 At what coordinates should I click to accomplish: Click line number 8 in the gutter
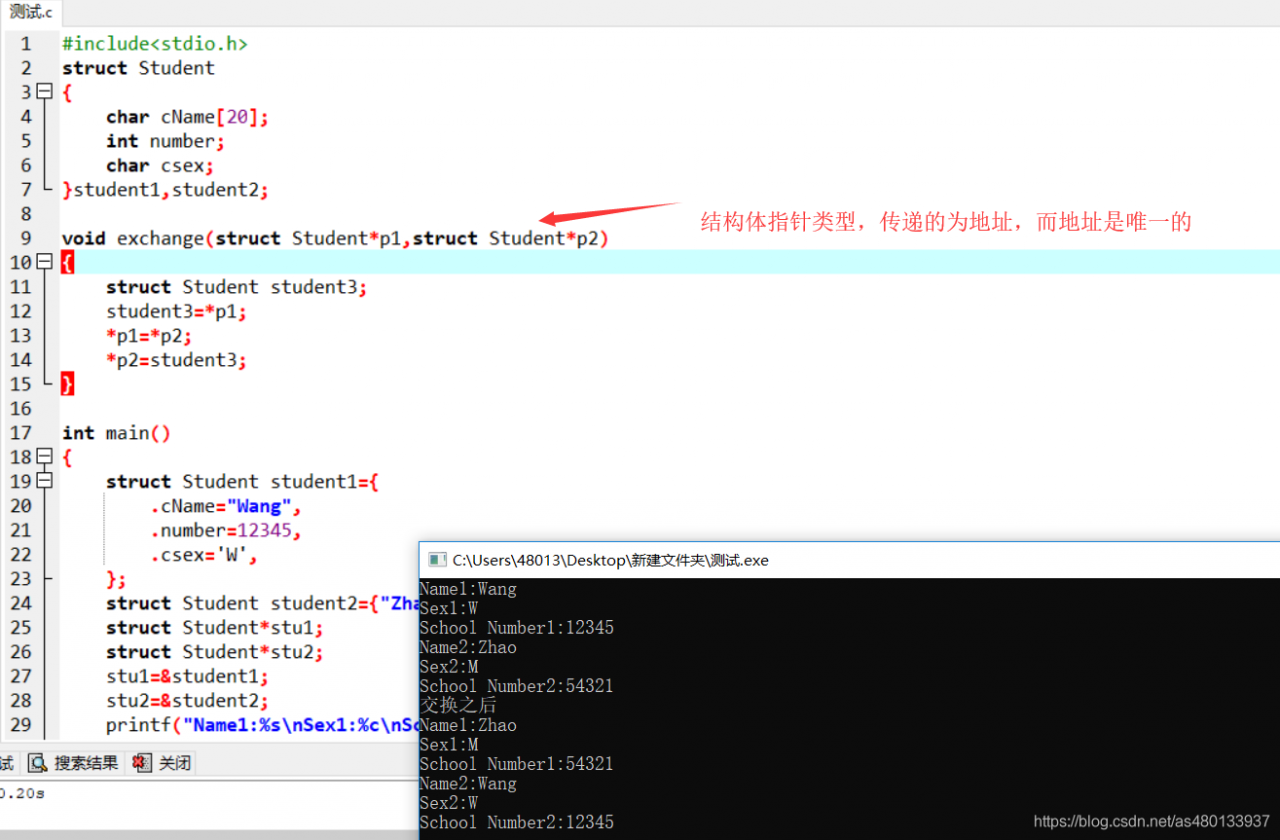[25, 214]
